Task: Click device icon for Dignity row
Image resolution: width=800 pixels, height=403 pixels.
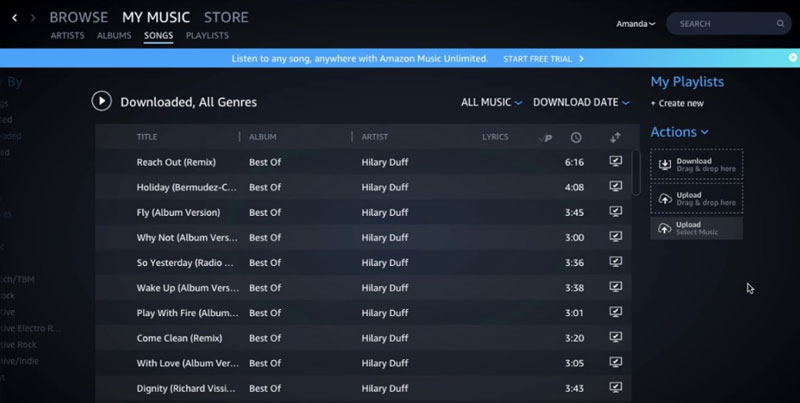Action: [616, 387]
